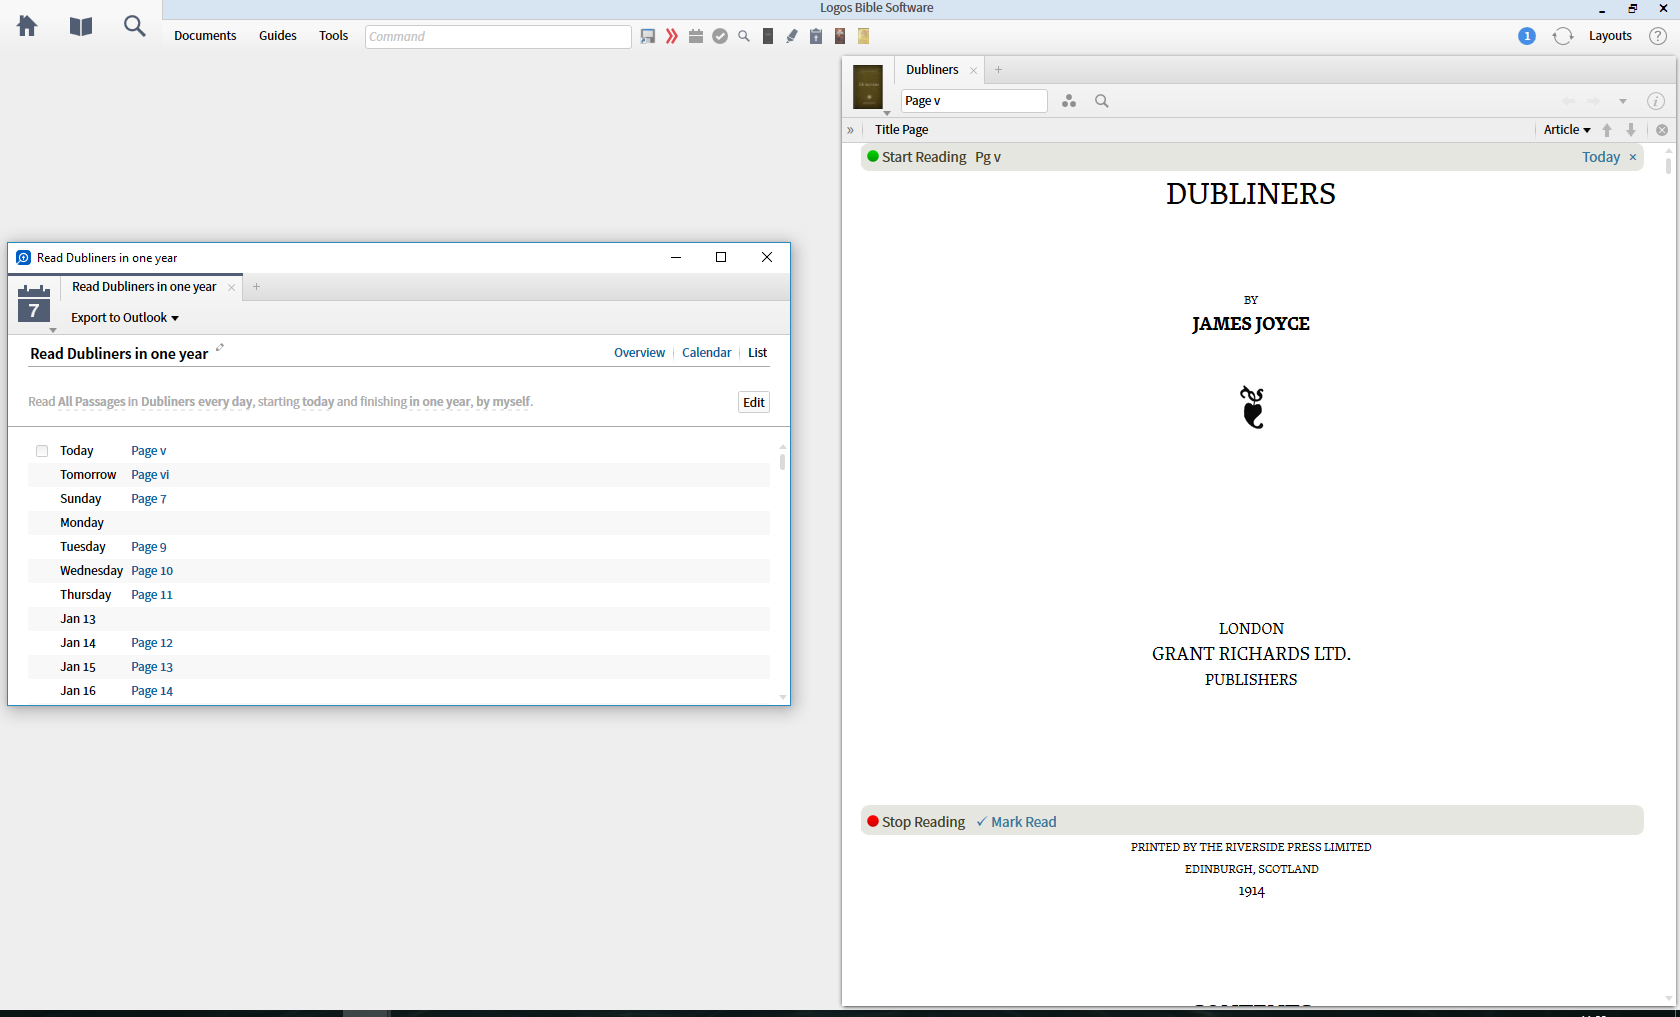Open inline search in Dubliners panel

coord(1102,101)
